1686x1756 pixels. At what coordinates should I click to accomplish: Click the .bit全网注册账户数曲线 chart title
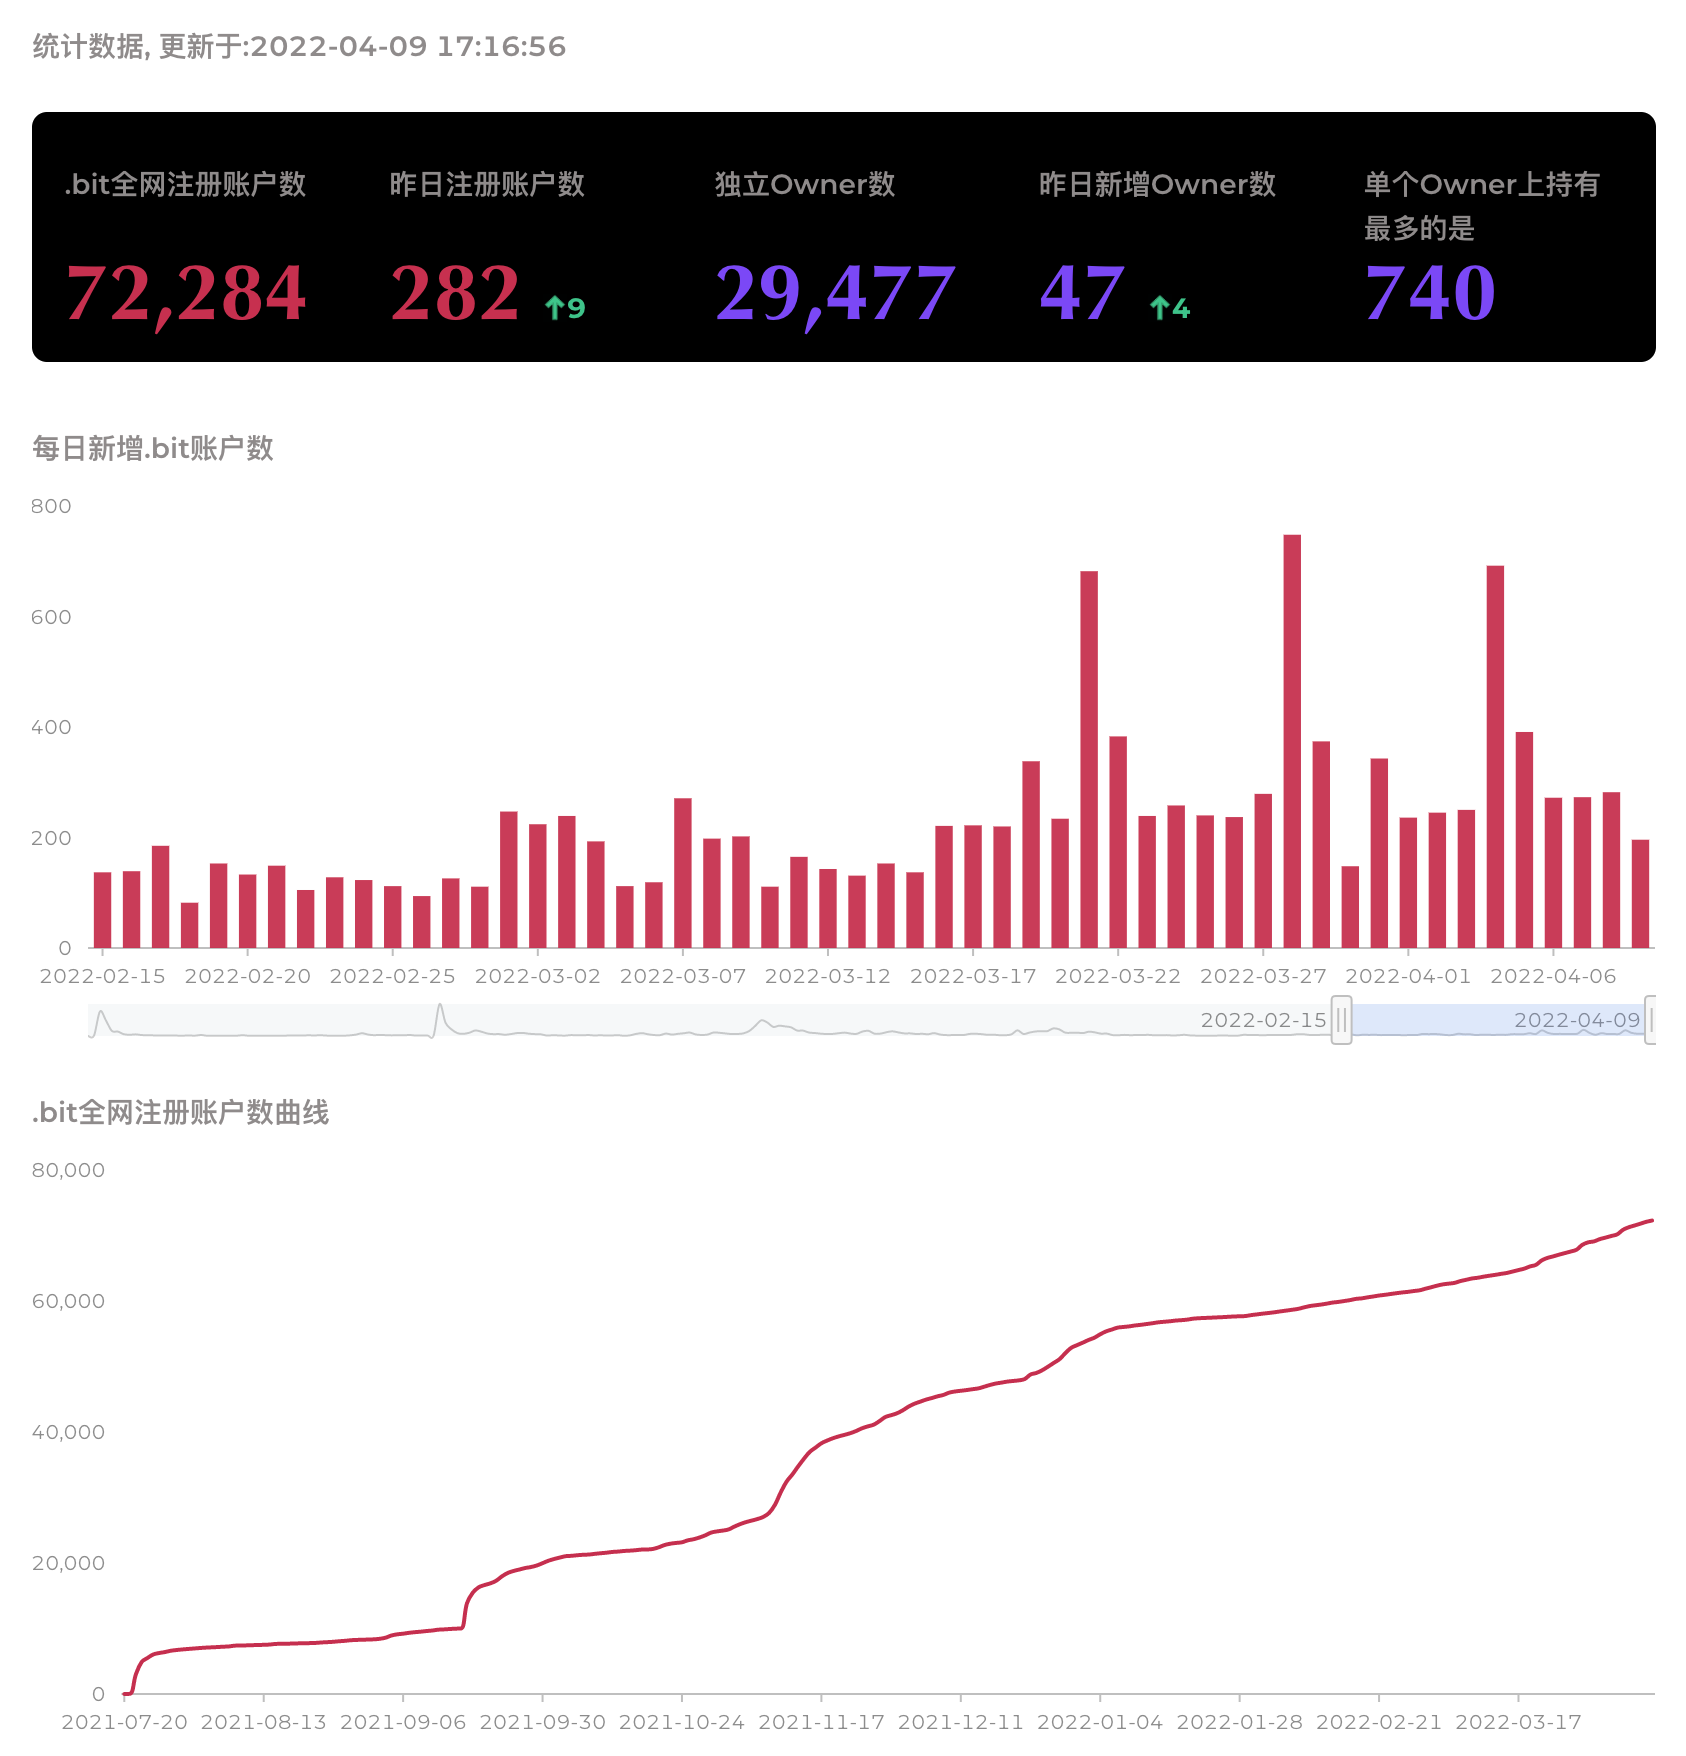(180, 1112)
